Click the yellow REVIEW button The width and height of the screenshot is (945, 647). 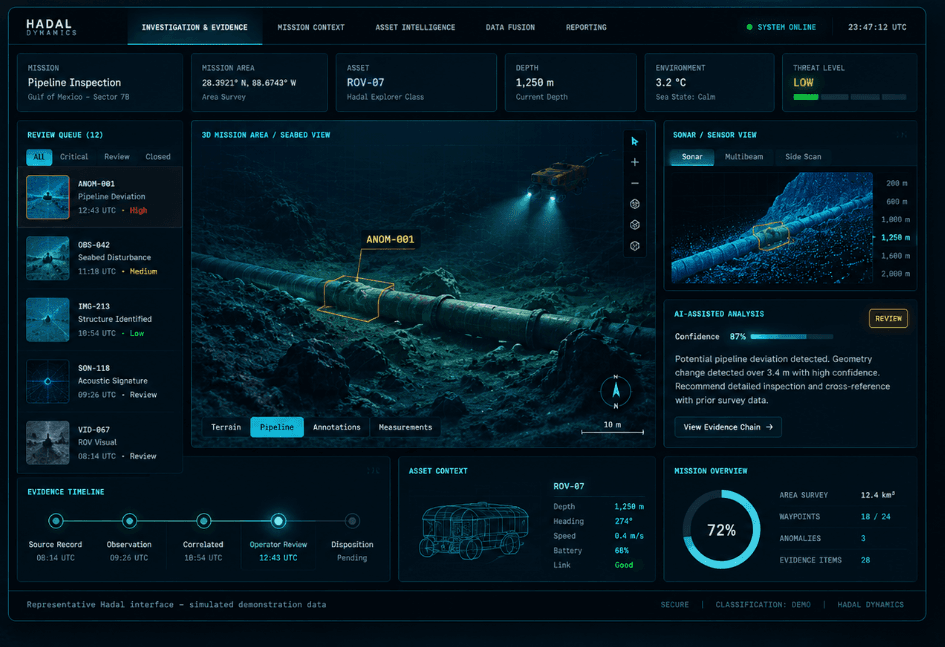(888, 319)
